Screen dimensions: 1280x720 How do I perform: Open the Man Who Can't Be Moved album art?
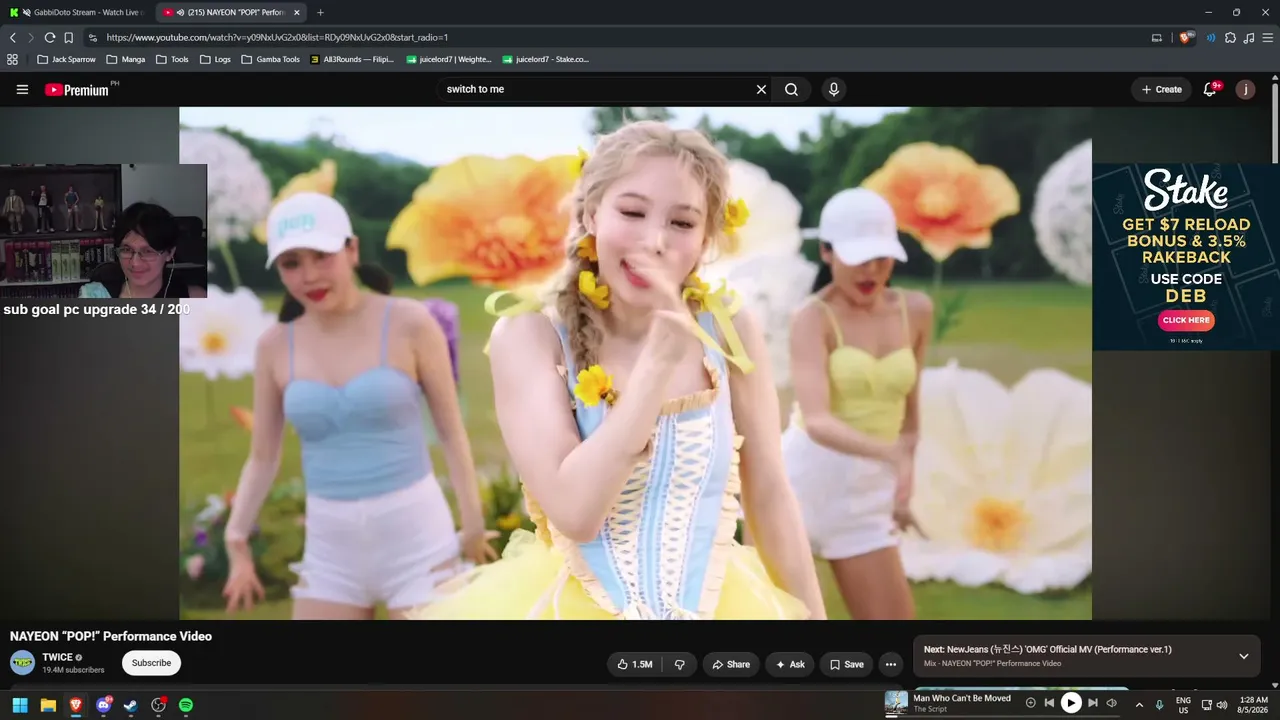896,702
